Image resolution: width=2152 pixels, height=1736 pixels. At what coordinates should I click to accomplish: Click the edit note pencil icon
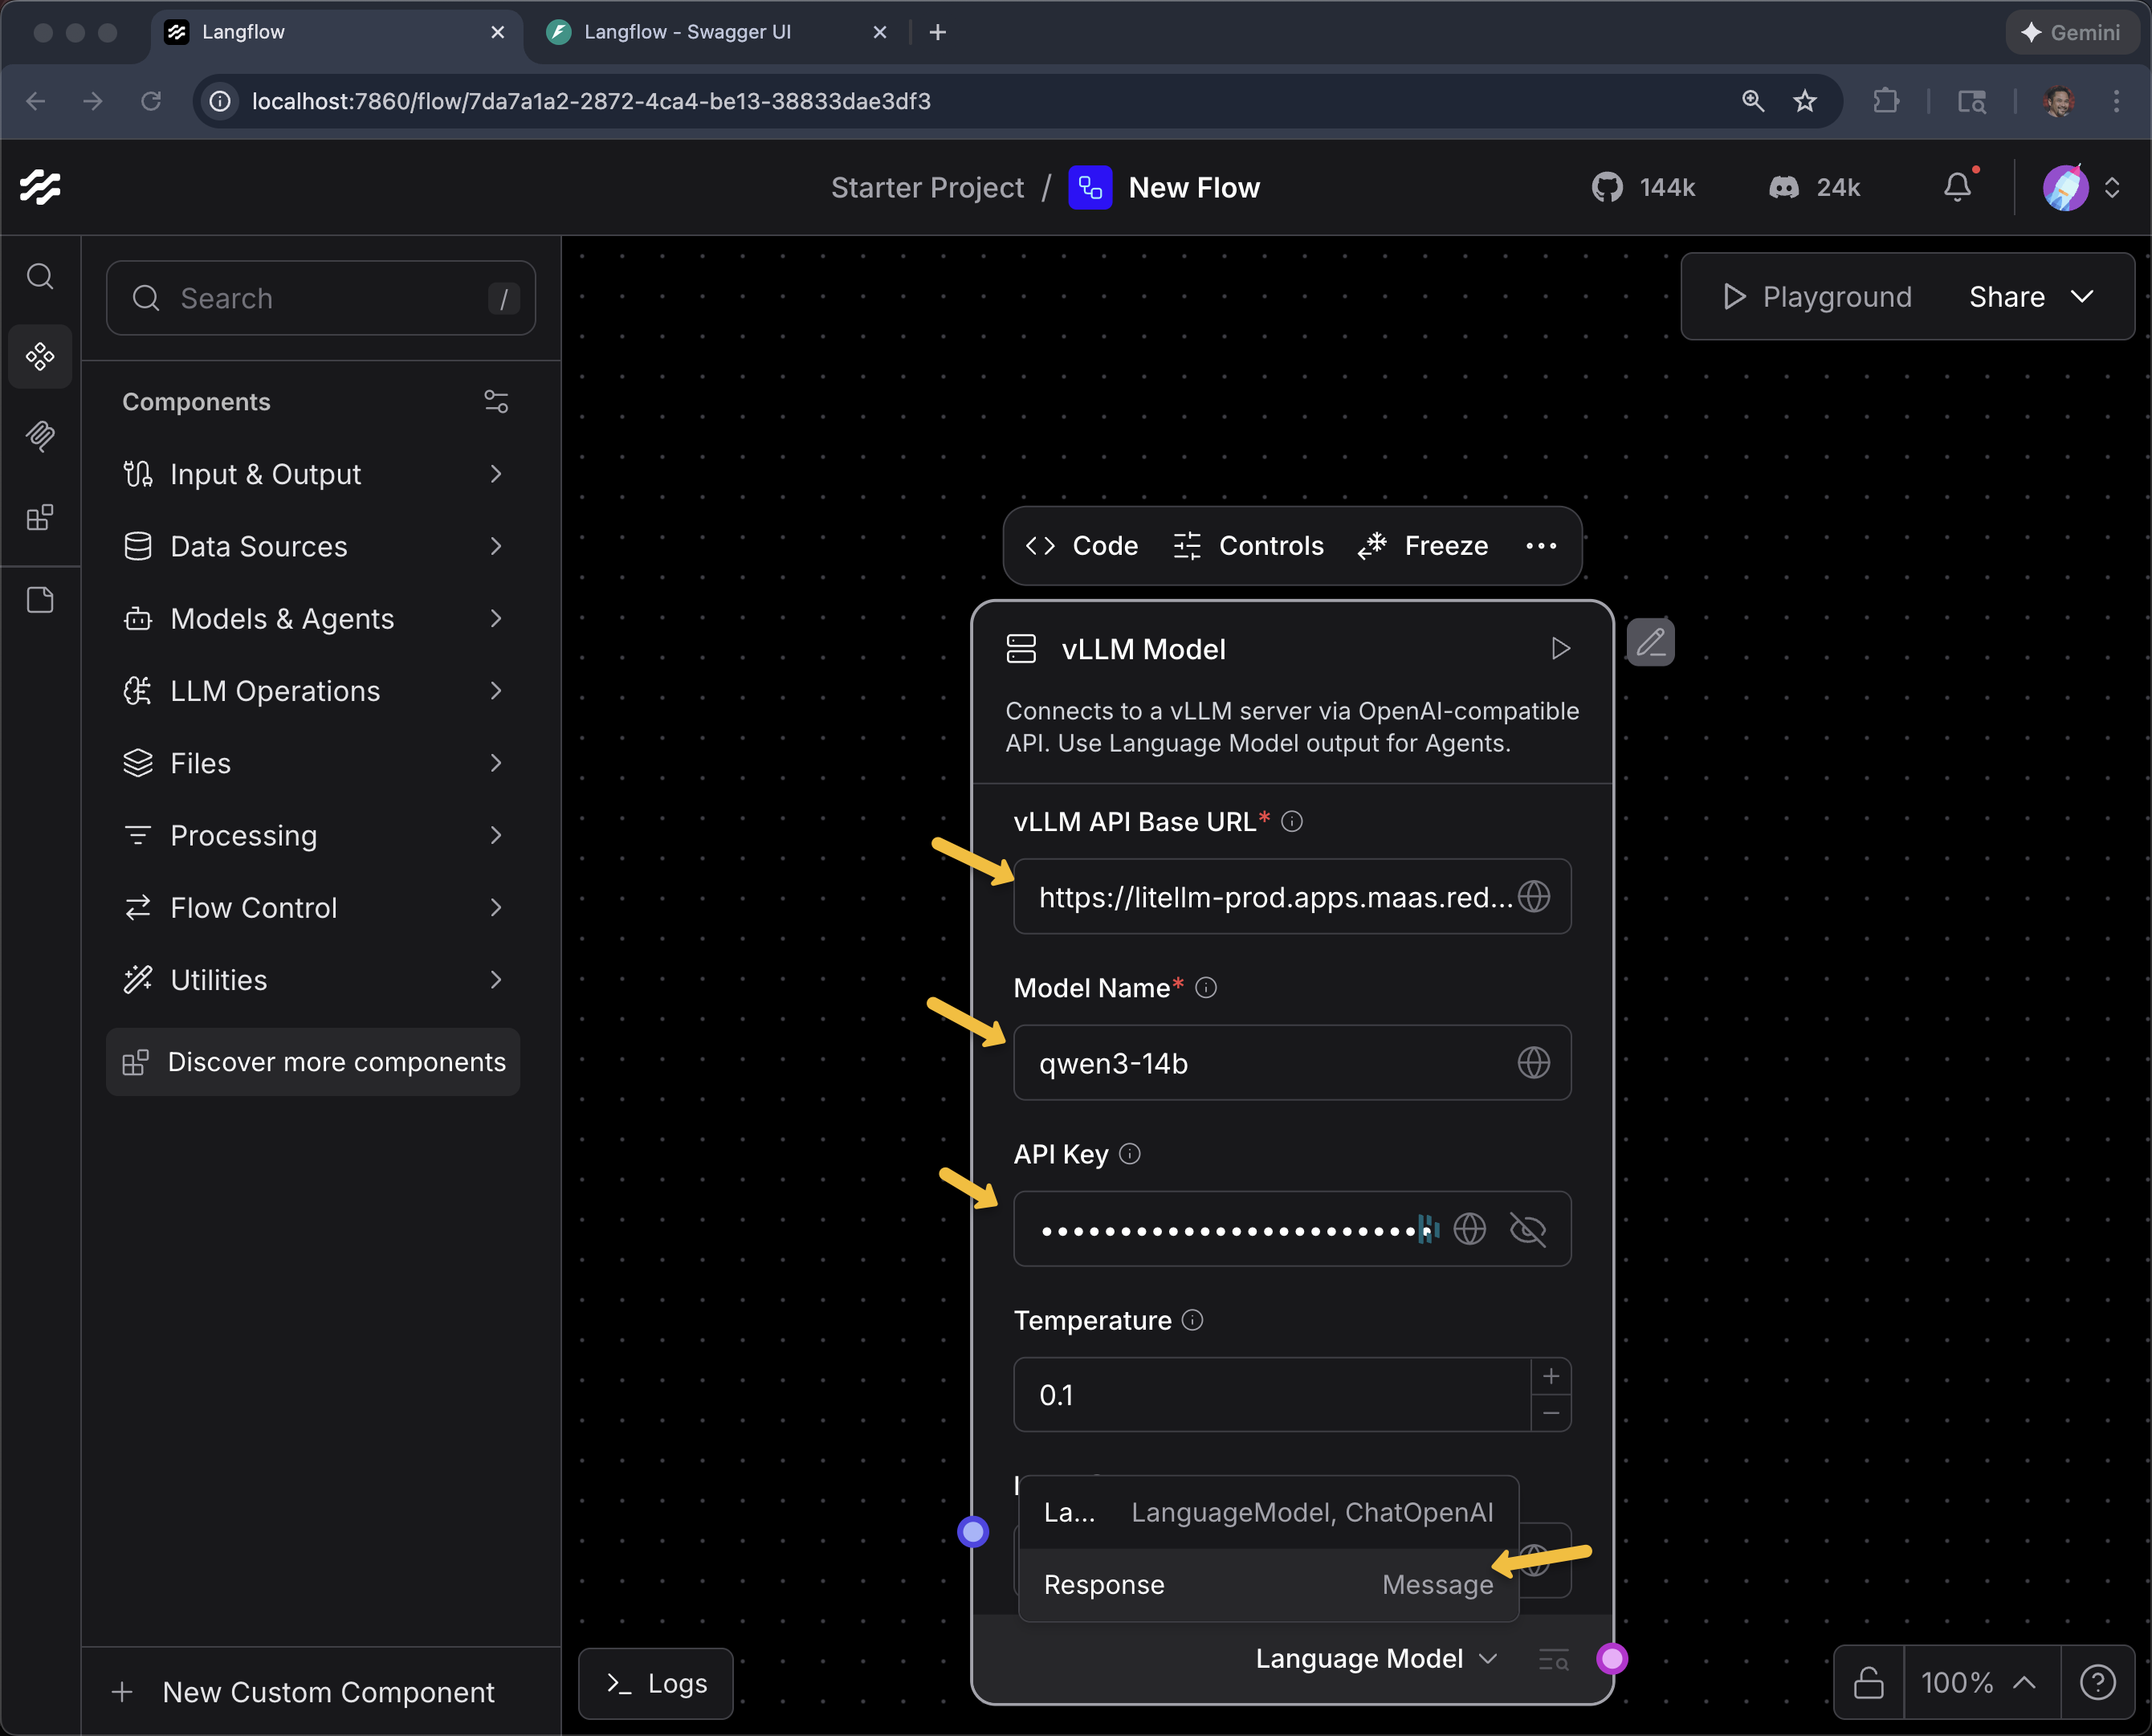pos(1650,642)
